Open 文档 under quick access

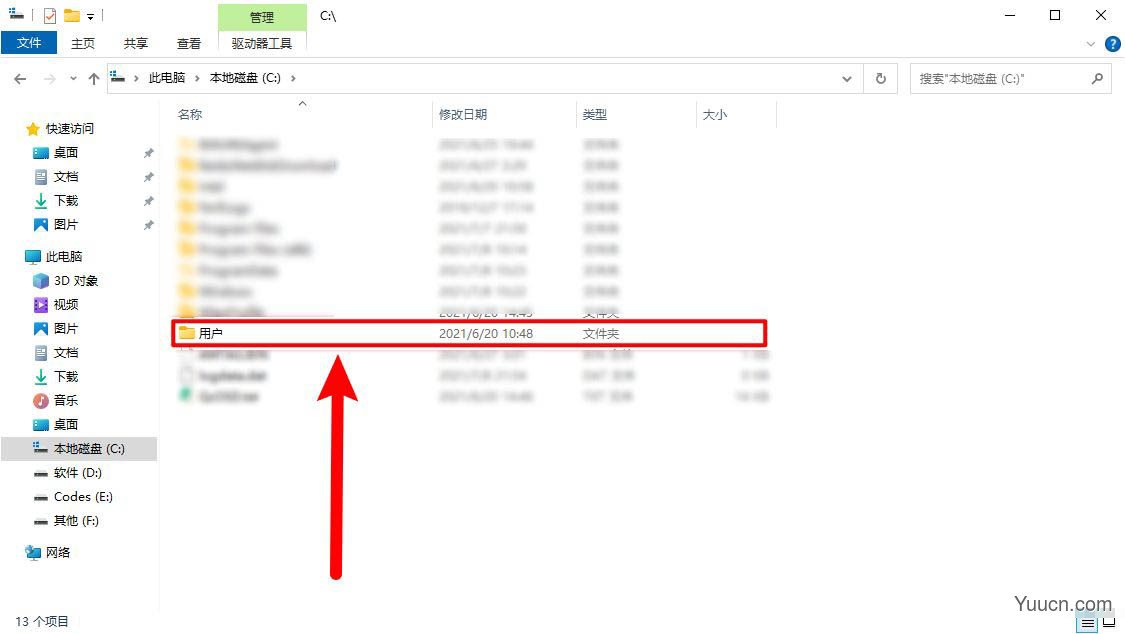coord(66,176)
